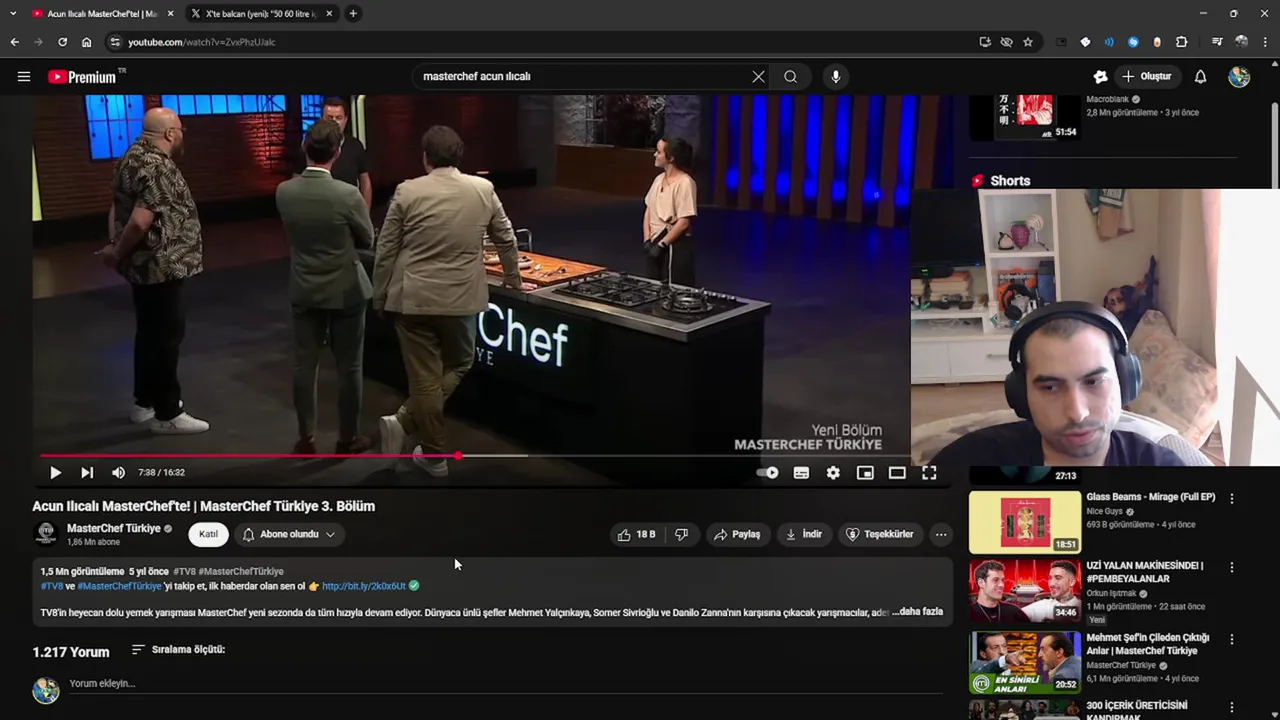Open YouTube notifications bell
Screen dimensions: 1280x720
(x=1200, y=76)
